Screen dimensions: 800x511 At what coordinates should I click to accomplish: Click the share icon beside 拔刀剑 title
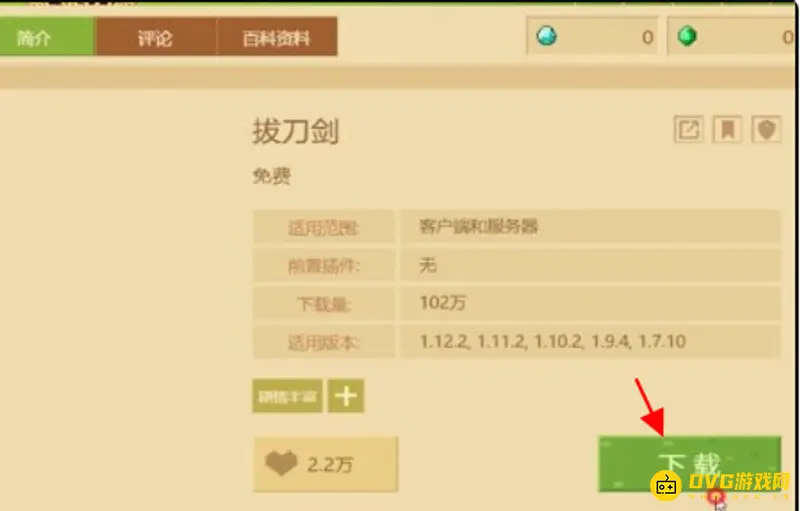(x=688, y=130)
